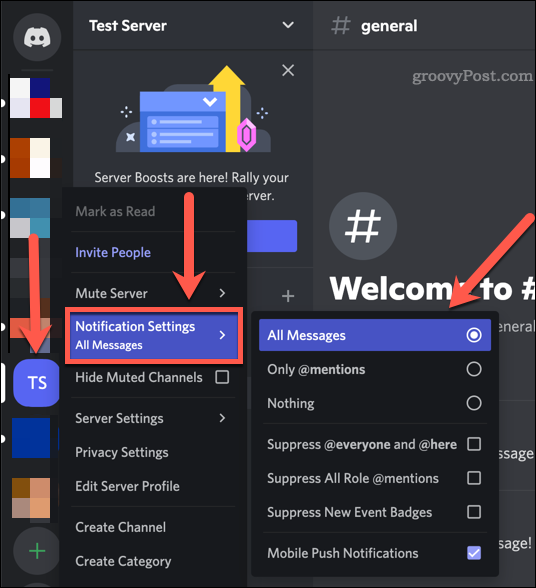
Task: Dismiss the Server Boosts banner
Action: coord(288,70)
